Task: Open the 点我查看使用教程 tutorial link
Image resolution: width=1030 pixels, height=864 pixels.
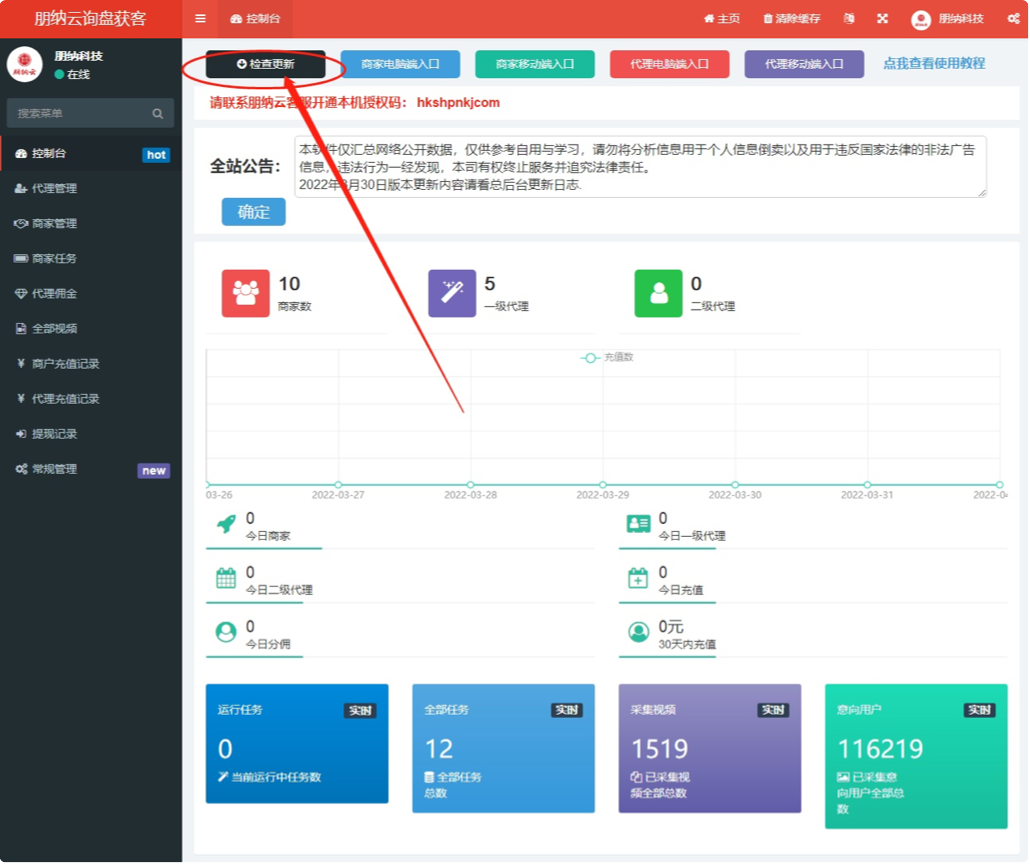Action: [x=933, y=63]
